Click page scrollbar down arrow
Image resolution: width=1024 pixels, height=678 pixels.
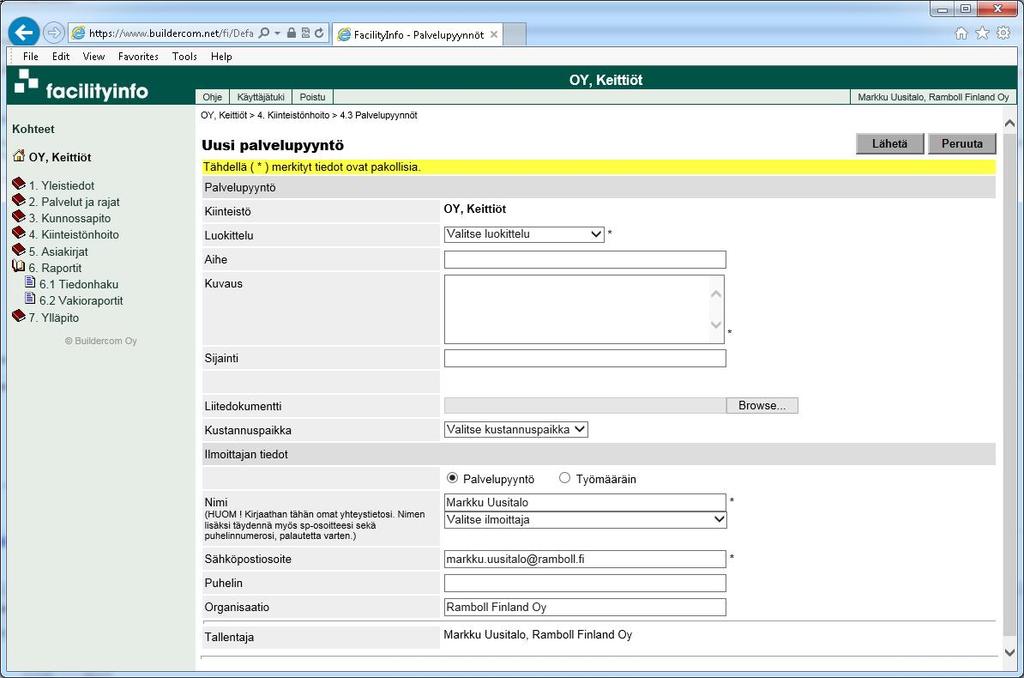point(1010,653)
